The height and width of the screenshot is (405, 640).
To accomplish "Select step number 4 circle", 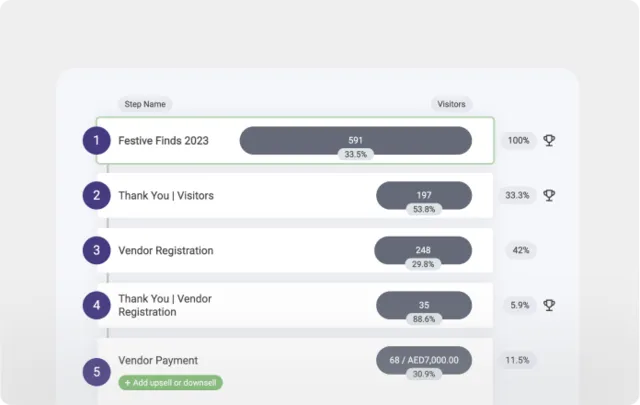I will click(x=96, y=305).
